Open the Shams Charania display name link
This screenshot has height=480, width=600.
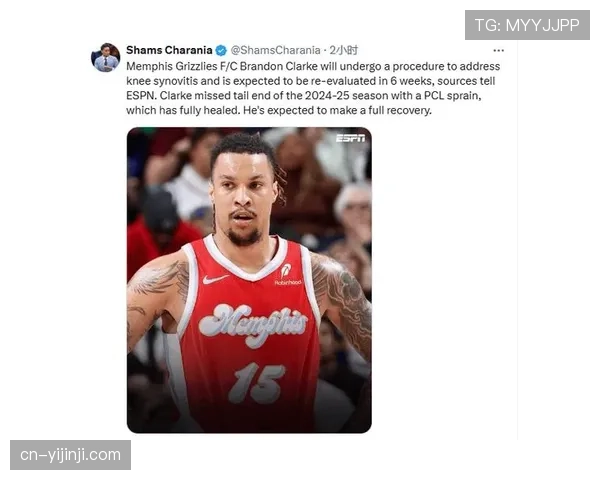[169, 50]
